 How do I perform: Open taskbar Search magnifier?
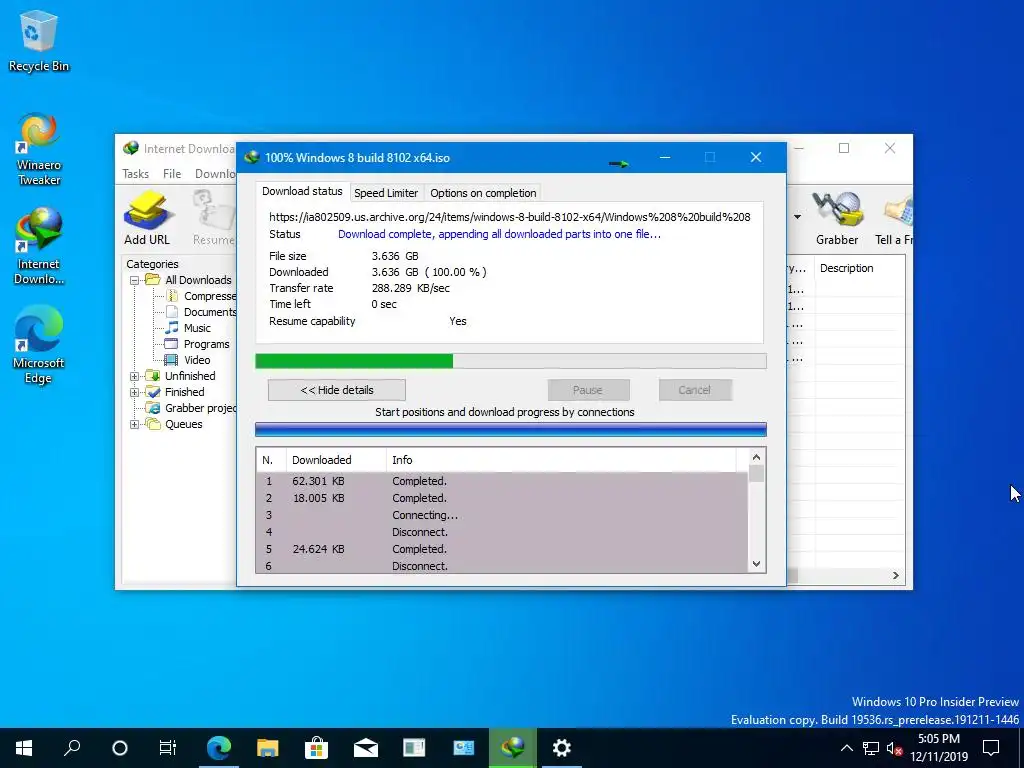pos(72,748)
